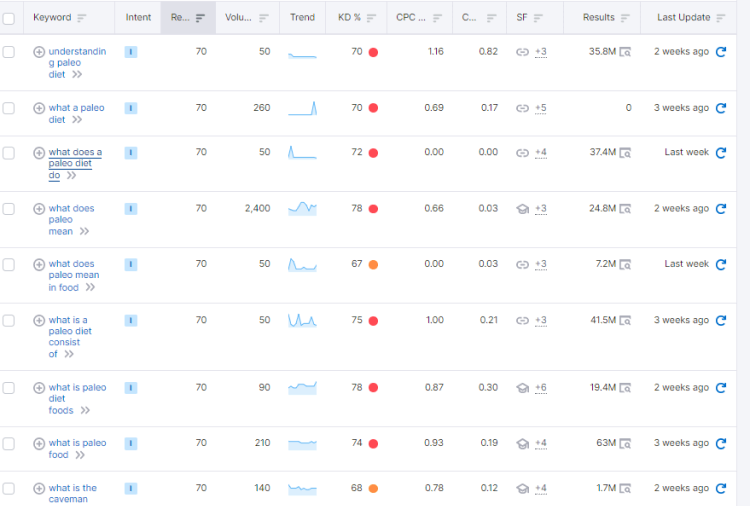Select checkbox for 'what does a paleo diet do'
This screenshot has width=750, height=506.
click(x=9, y=153)
